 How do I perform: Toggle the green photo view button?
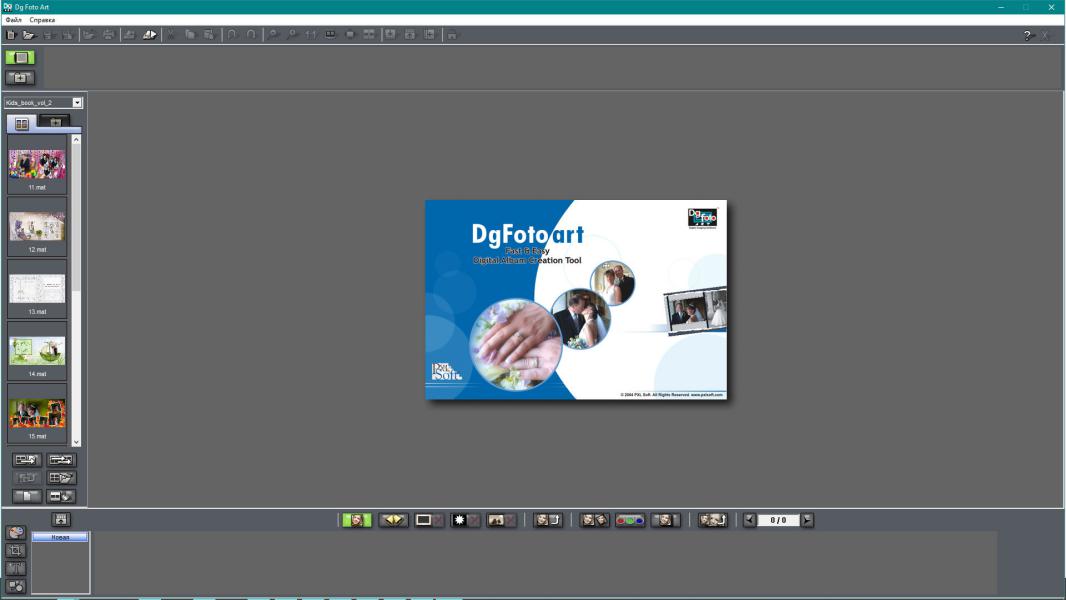point(357,520)
